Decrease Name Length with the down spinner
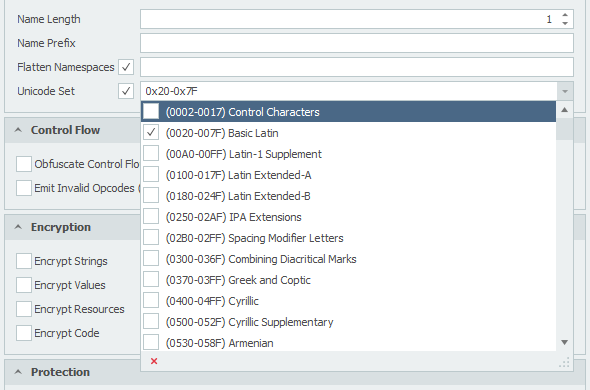The height and width of the screenshot is (390, 590). coord(565,23)
